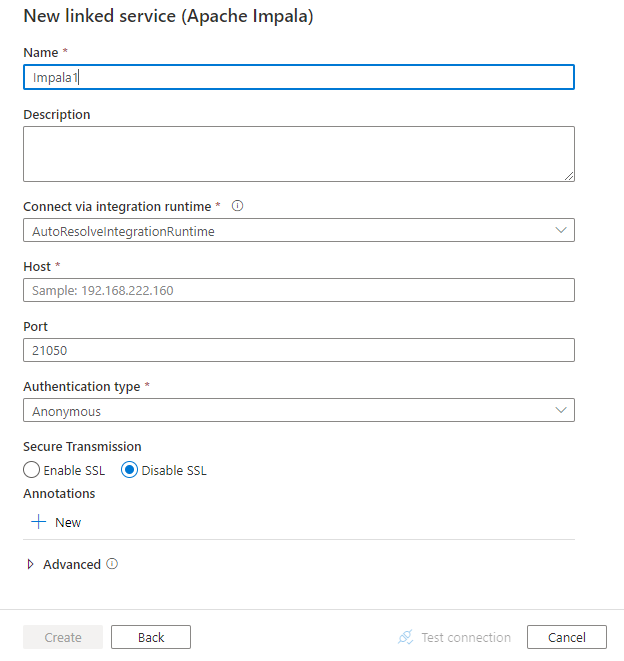Expand the Advanced section triangle
Viewport: 624px width, 661px height.
point(30,565)
